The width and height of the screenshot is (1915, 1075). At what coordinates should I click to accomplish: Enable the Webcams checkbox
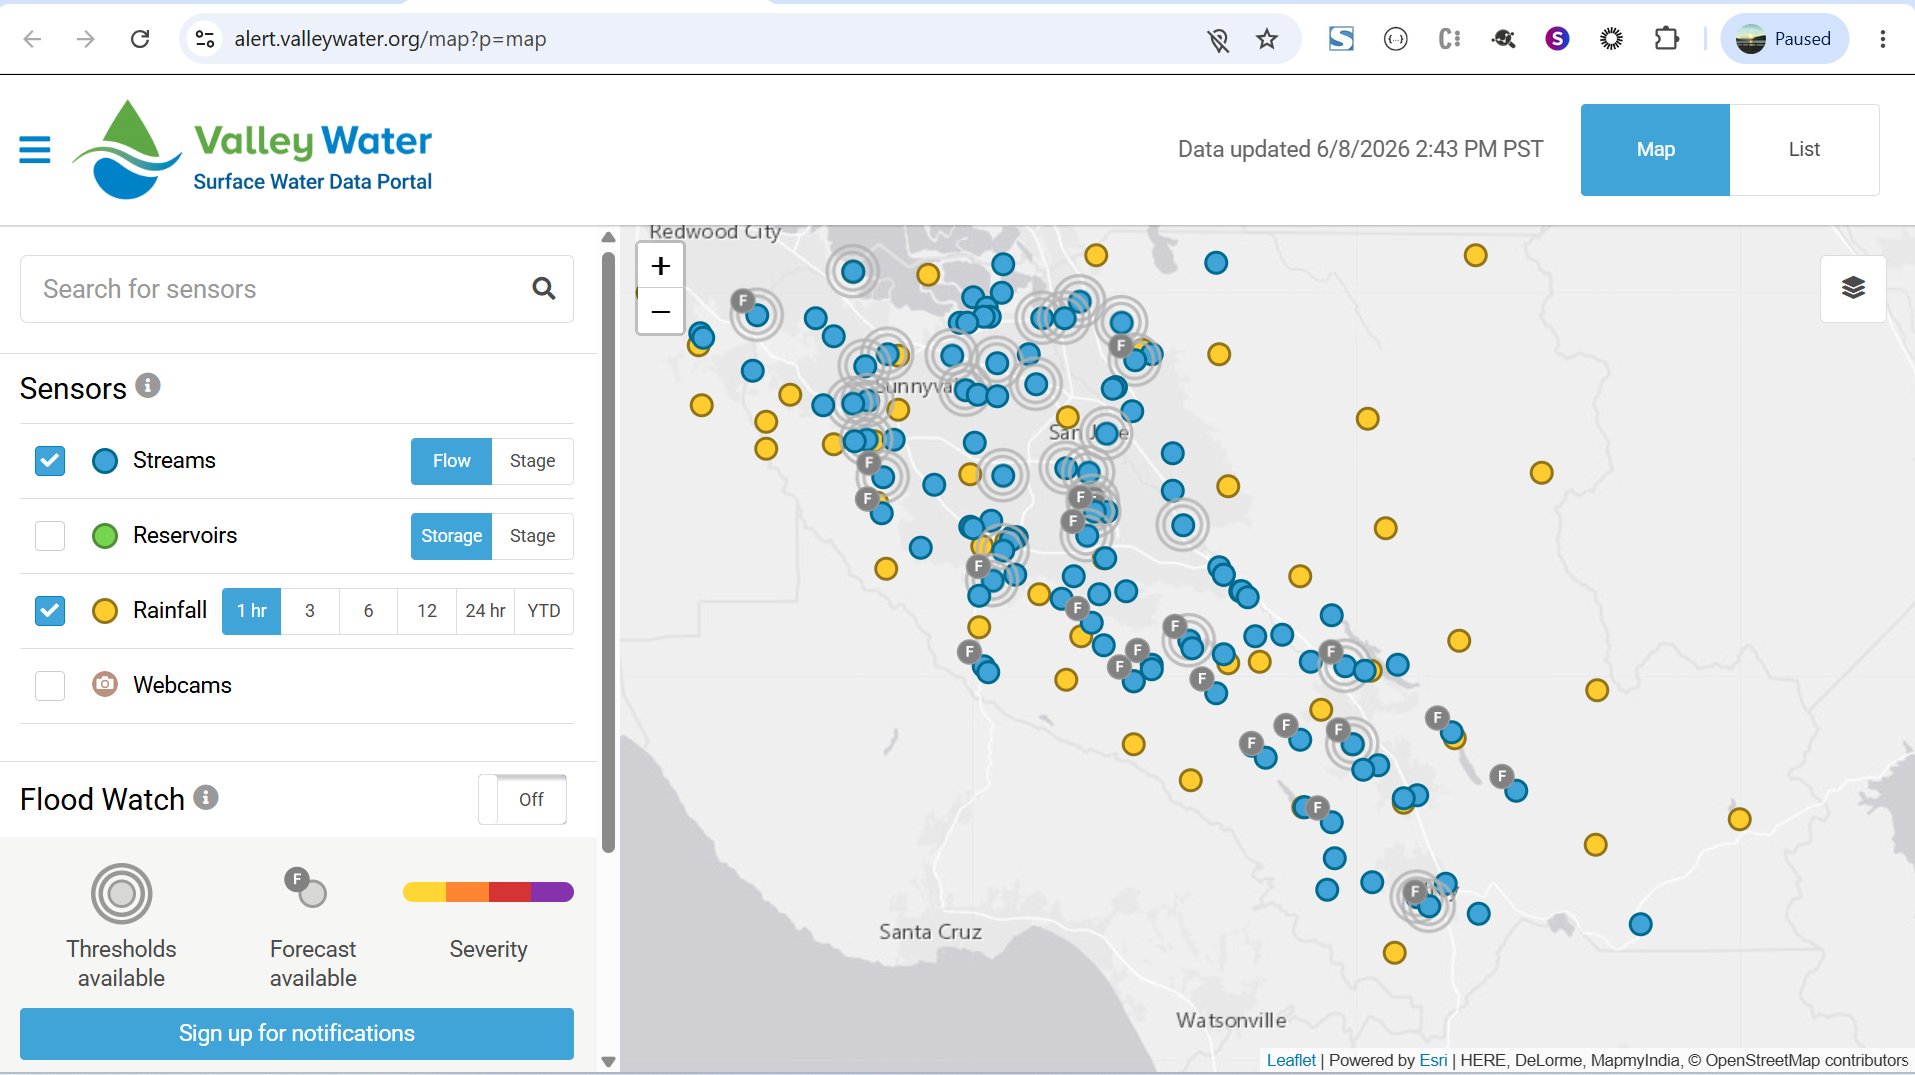[x=50, y=686]
